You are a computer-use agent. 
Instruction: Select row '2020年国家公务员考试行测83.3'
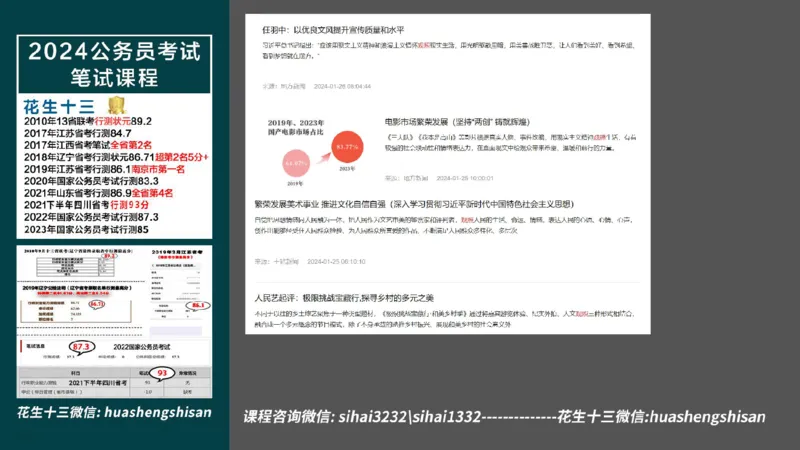(x=91, y=181)
